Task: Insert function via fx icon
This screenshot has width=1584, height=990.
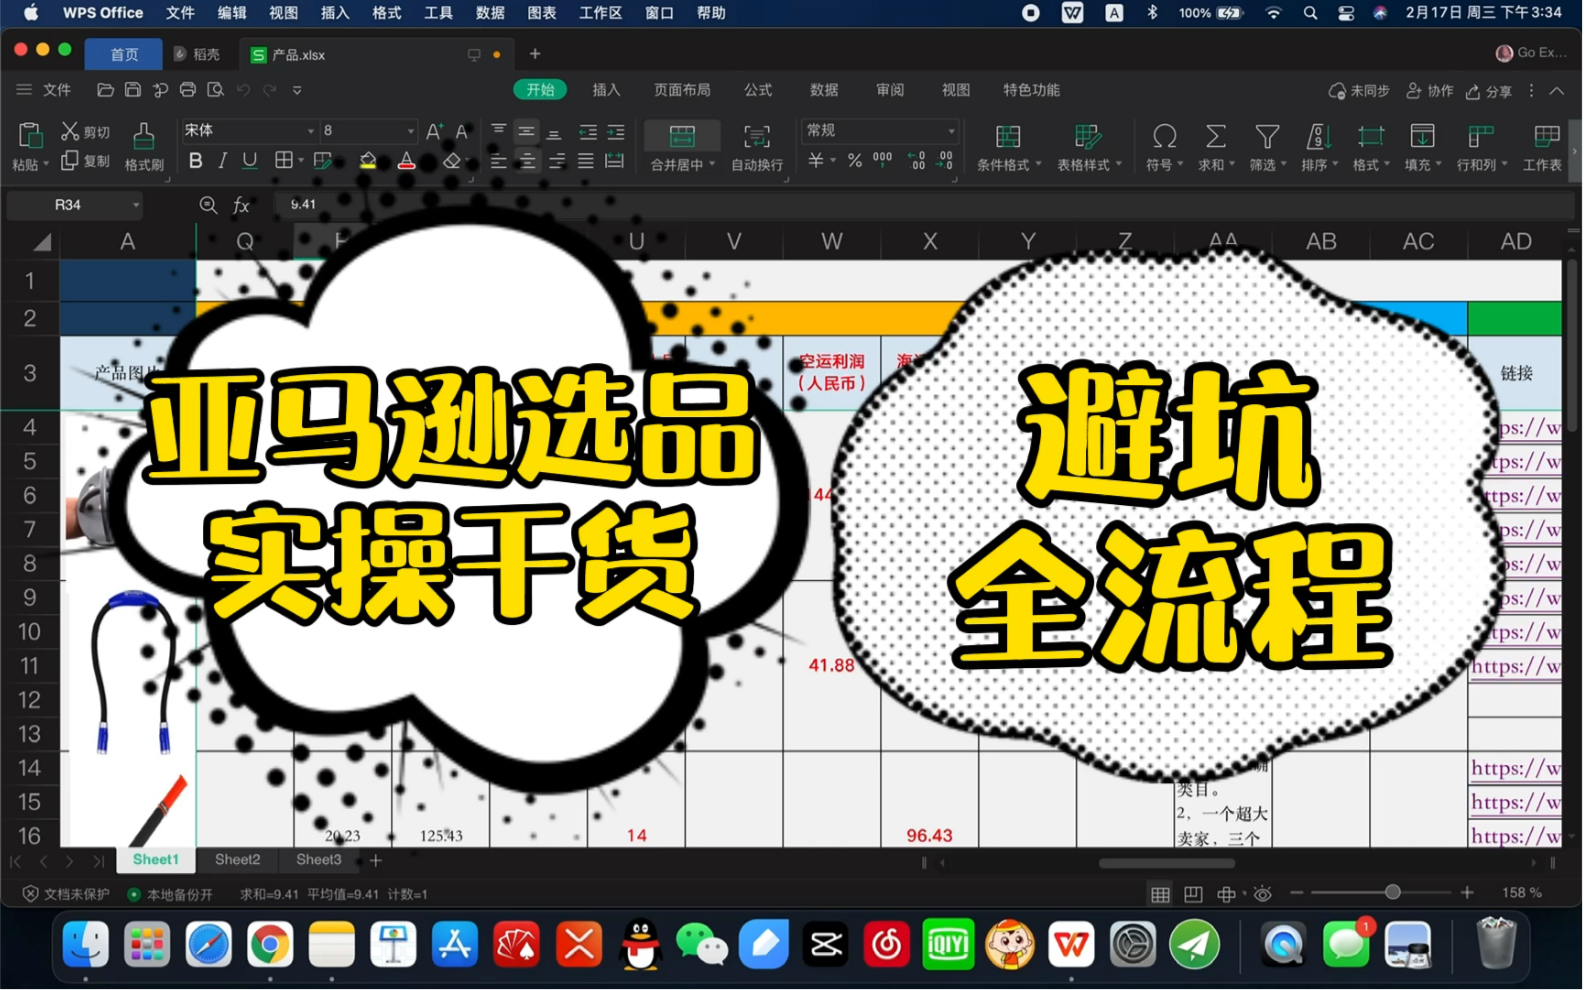Action: (x=241, y=205)
